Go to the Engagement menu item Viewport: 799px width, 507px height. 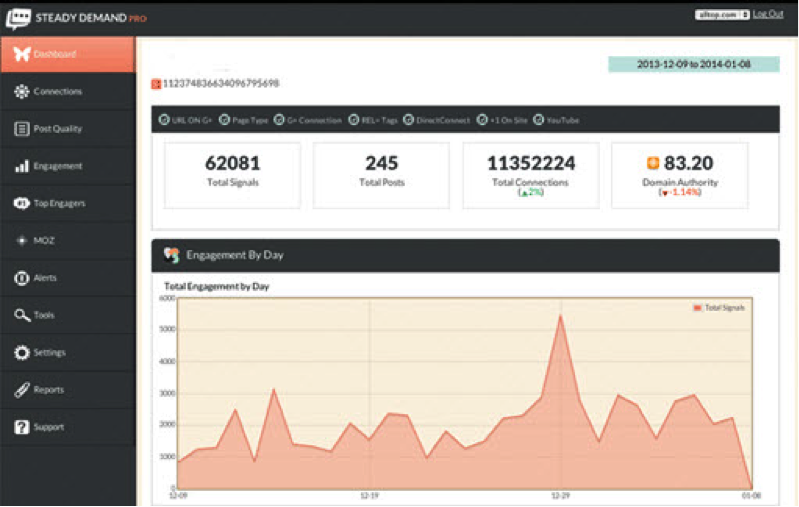coord(68,166)
